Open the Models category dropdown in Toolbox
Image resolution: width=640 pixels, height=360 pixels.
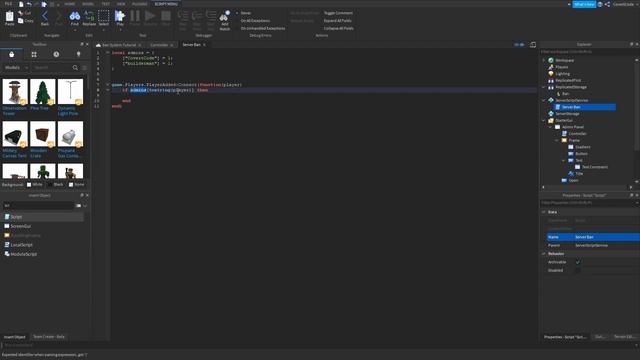(x=16, y=68)
